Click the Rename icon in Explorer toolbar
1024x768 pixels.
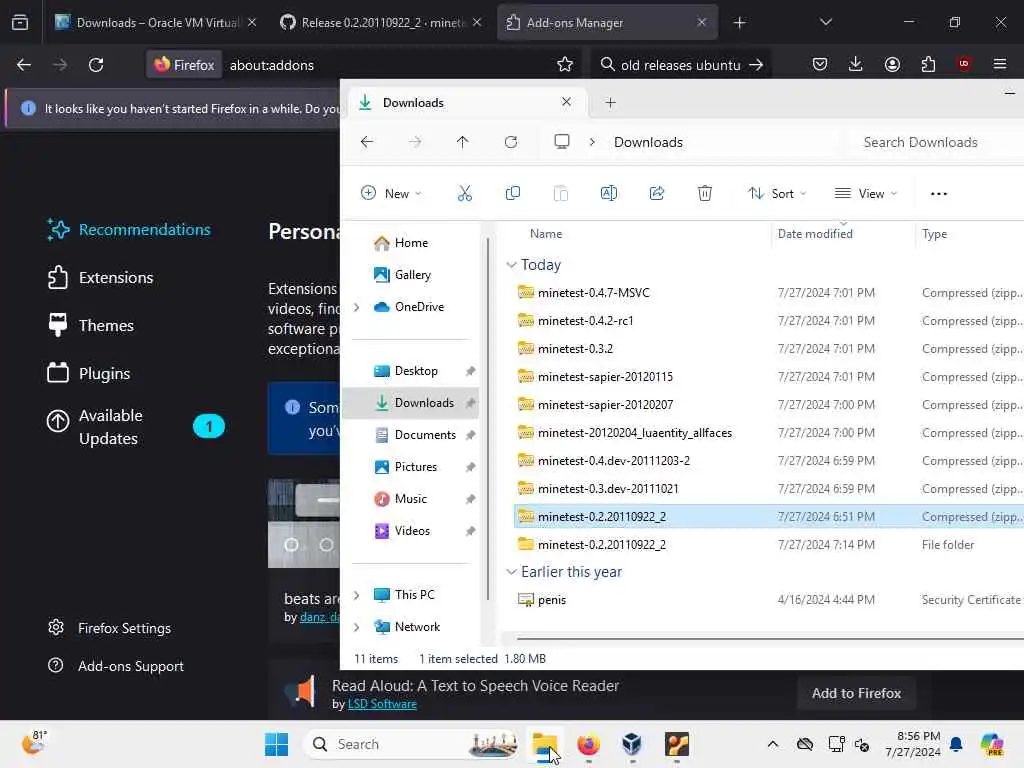(609, 193)
